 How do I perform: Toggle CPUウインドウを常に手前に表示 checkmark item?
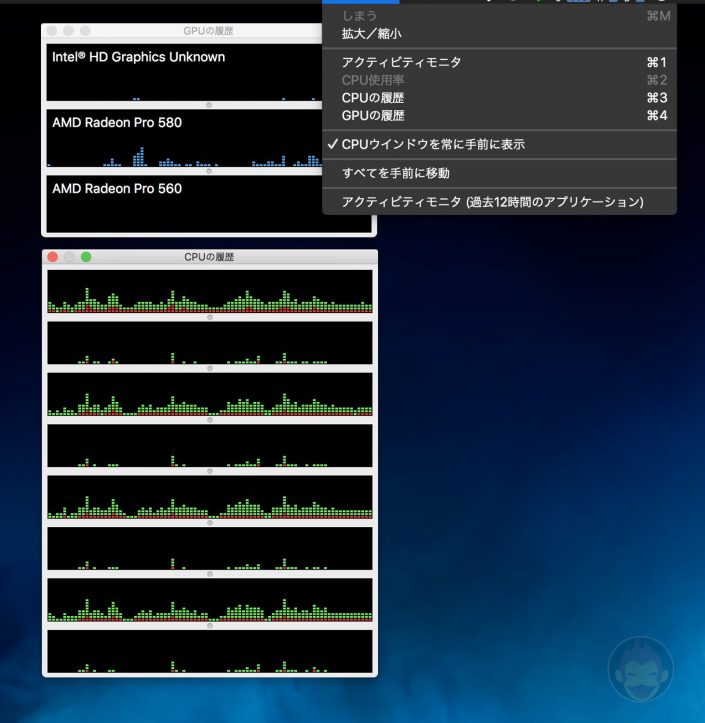pos(499,144)
